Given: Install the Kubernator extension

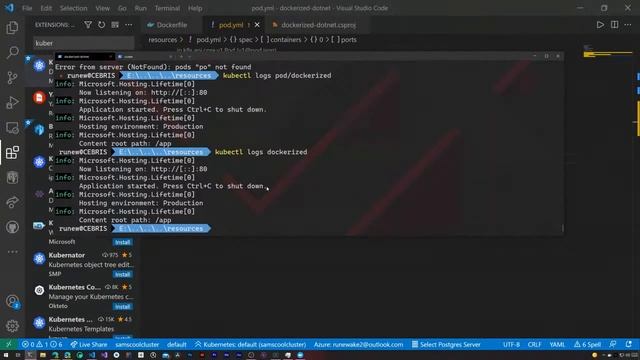Looking at the screenshot, I should click(122, 274).
